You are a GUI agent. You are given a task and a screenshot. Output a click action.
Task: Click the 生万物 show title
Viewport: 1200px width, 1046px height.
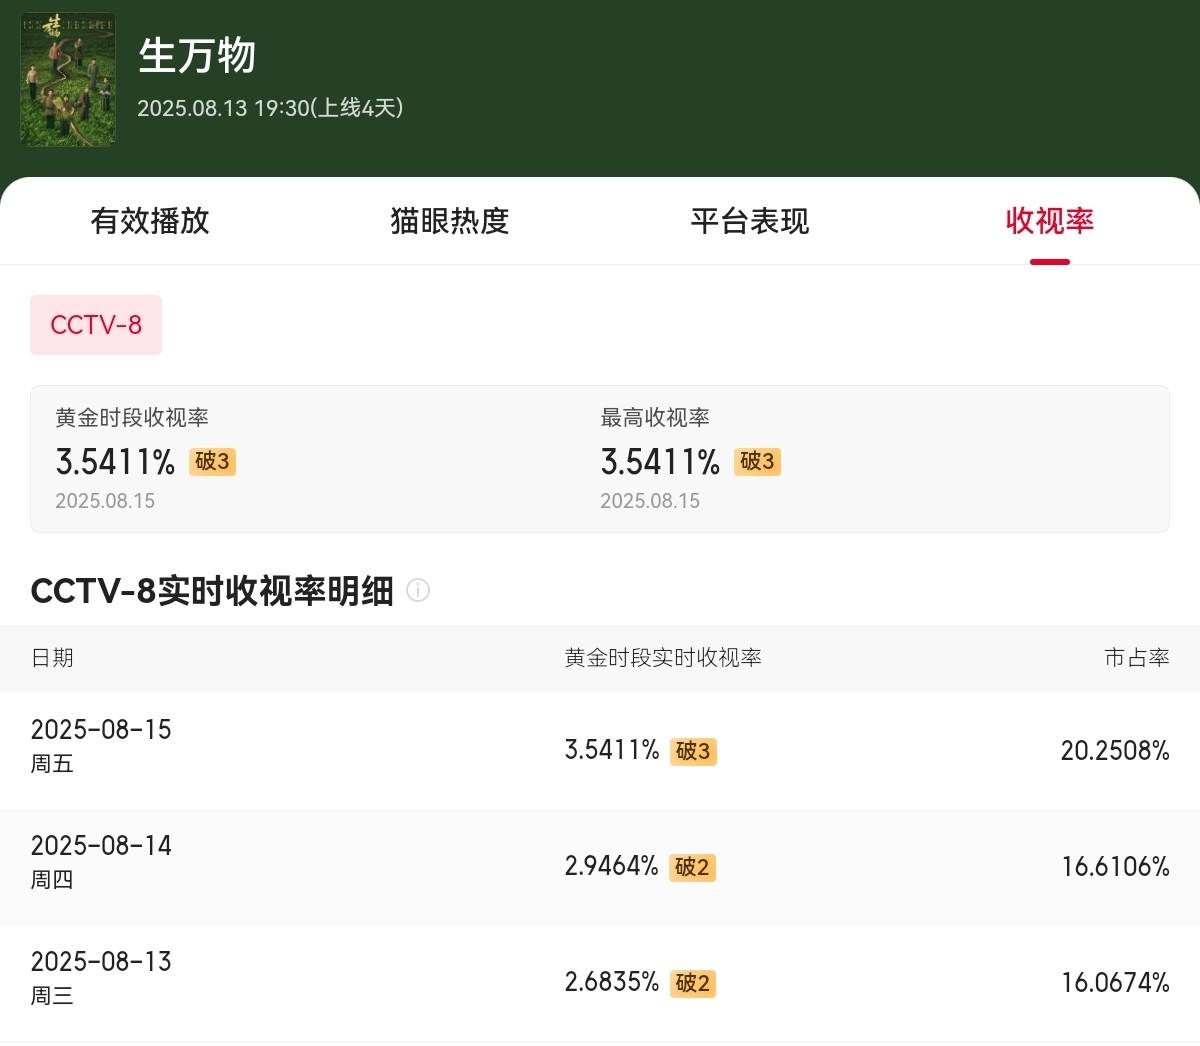[x=197, y=56]
